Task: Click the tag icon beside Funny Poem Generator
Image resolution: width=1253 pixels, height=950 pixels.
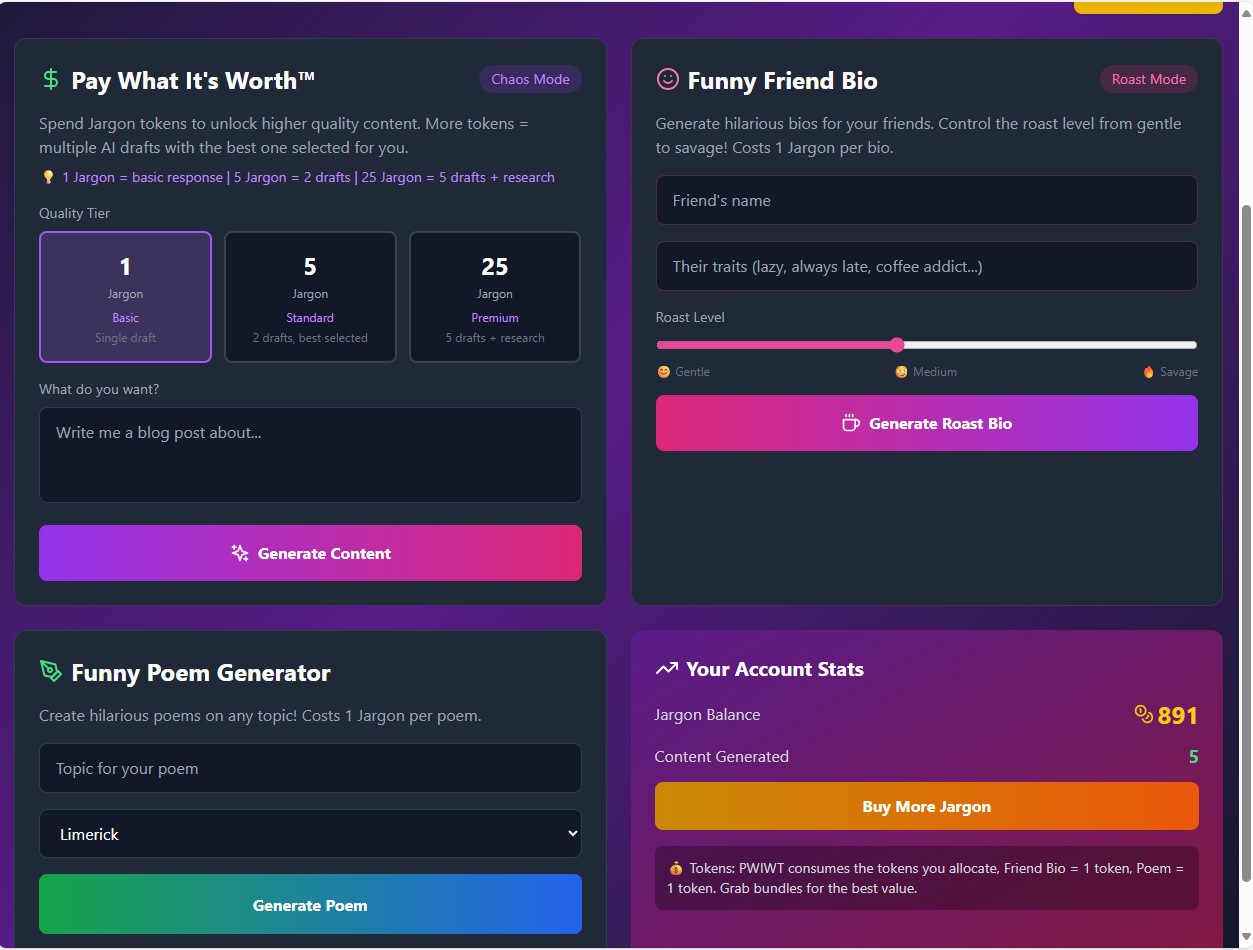Action: [x=51, y=671]
